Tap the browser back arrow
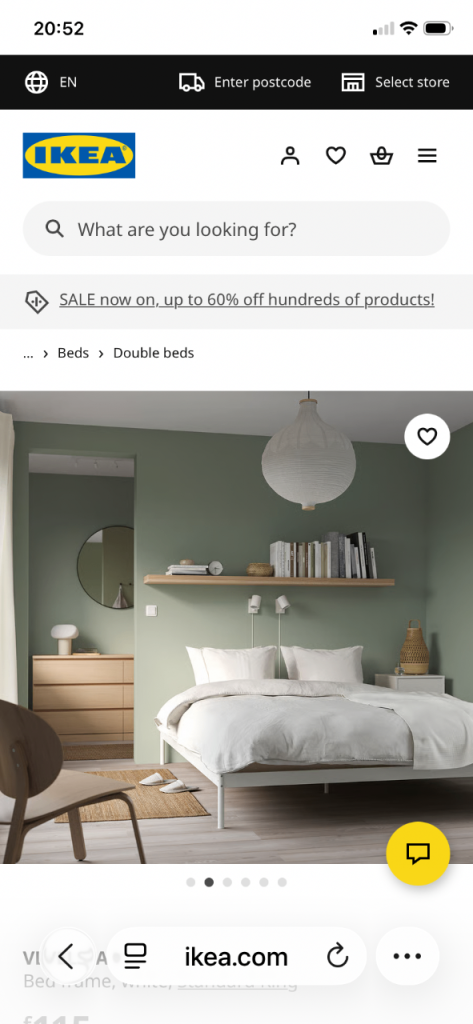473x1024 pixels. (x=65, y=957)
